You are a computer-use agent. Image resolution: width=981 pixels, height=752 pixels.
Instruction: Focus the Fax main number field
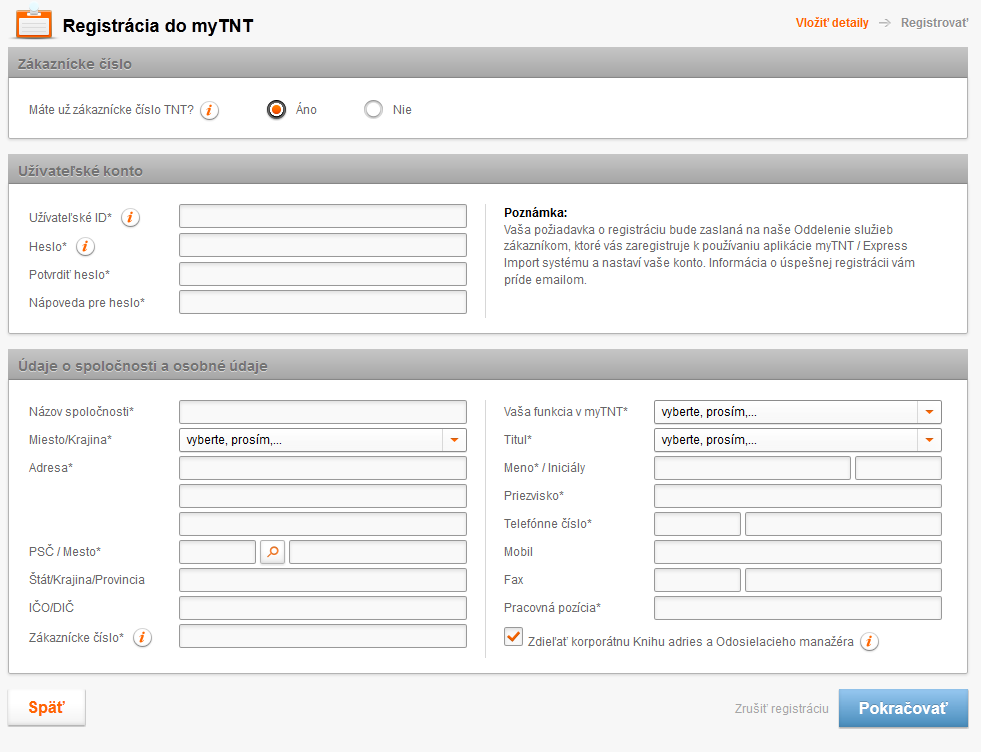tap(843, 580)
